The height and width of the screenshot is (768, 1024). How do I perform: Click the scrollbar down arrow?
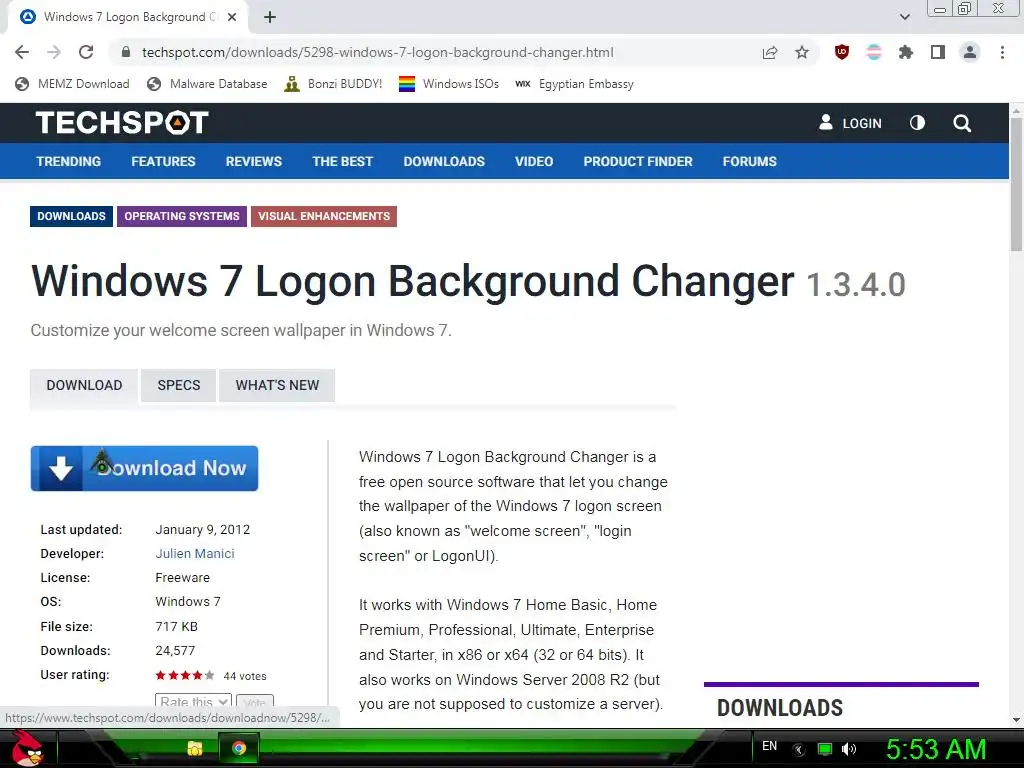(1016, 720)
